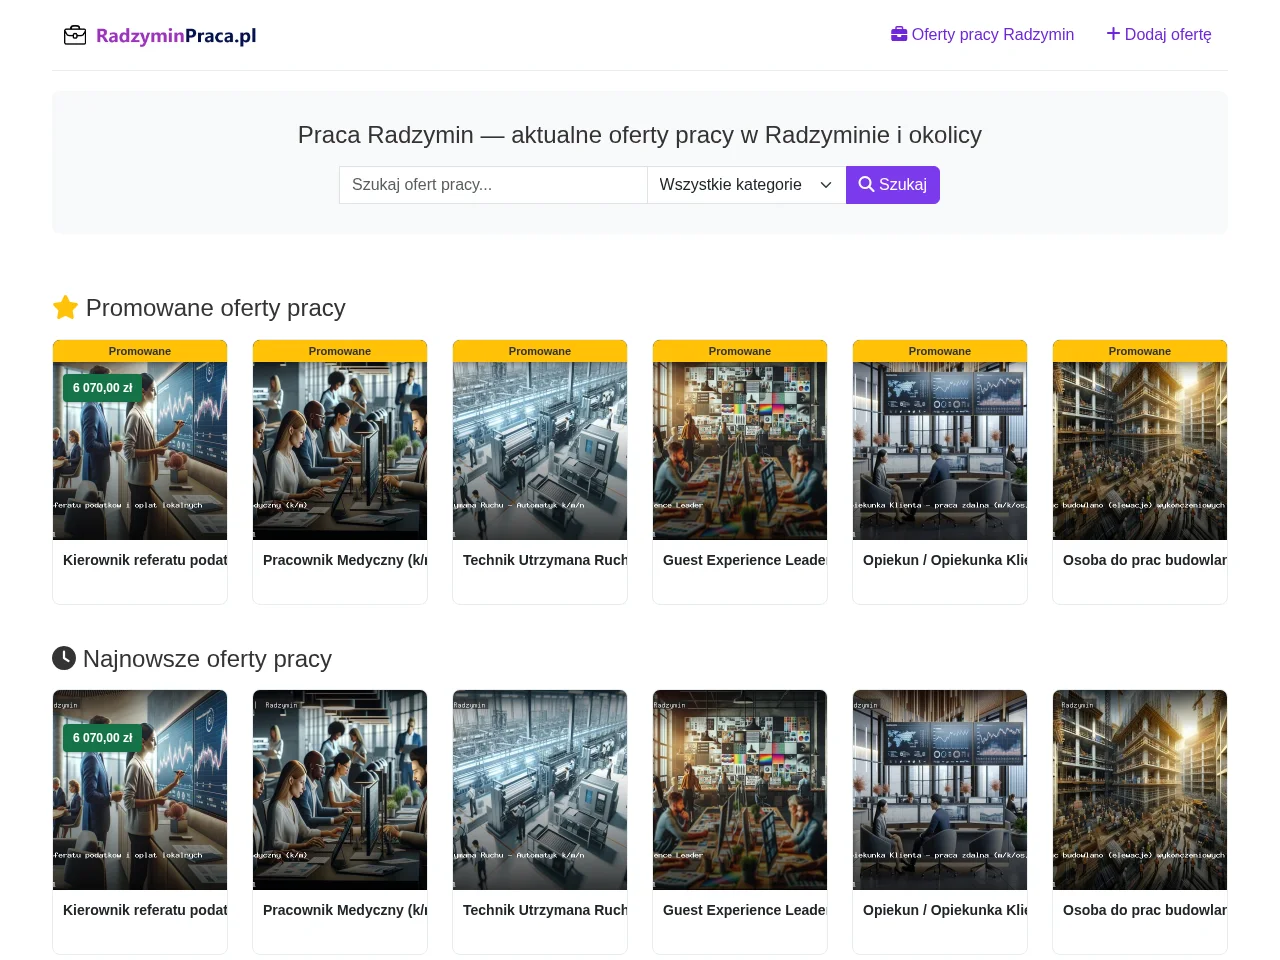The width and height of the screenshot is (1280, 960).
Task: Select the promoted Guest Experience Leader card image
Action: (x=740, y=451)
